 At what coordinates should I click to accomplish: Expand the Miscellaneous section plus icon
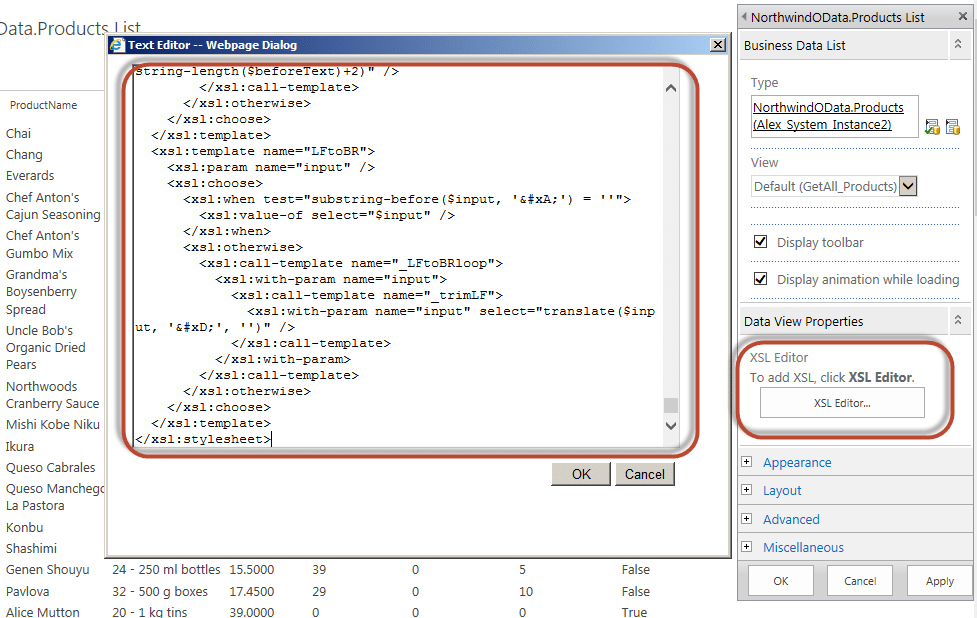tap(746, 546)
